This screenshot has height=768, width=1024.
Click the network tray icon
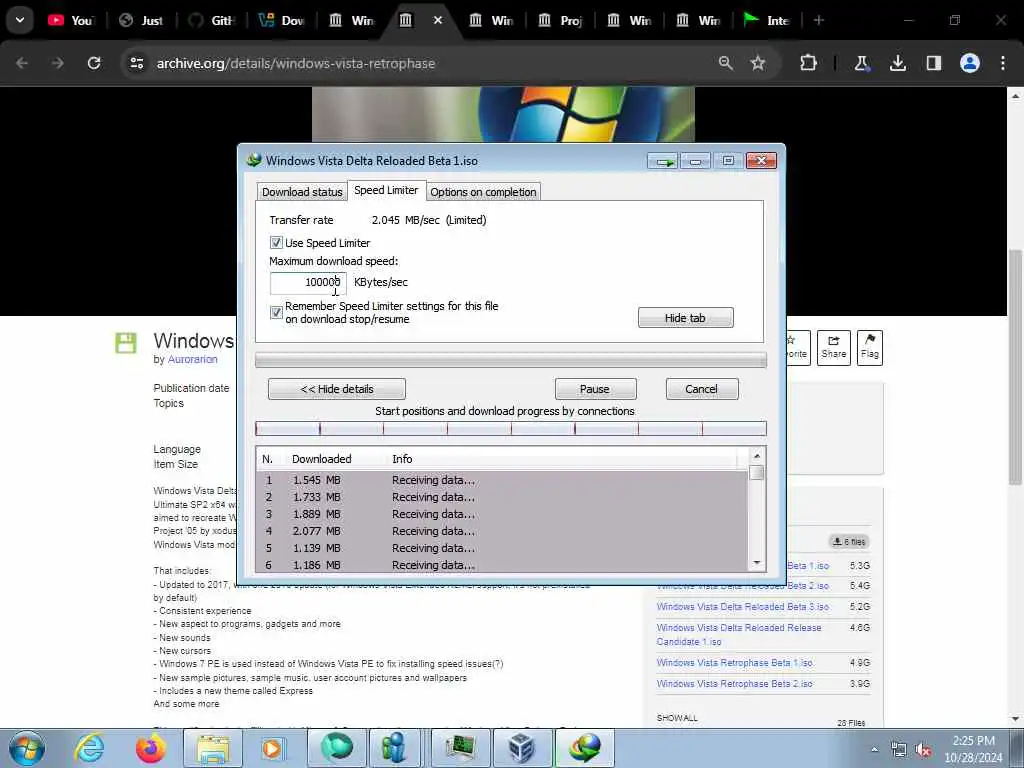click(x=899, y=750)
